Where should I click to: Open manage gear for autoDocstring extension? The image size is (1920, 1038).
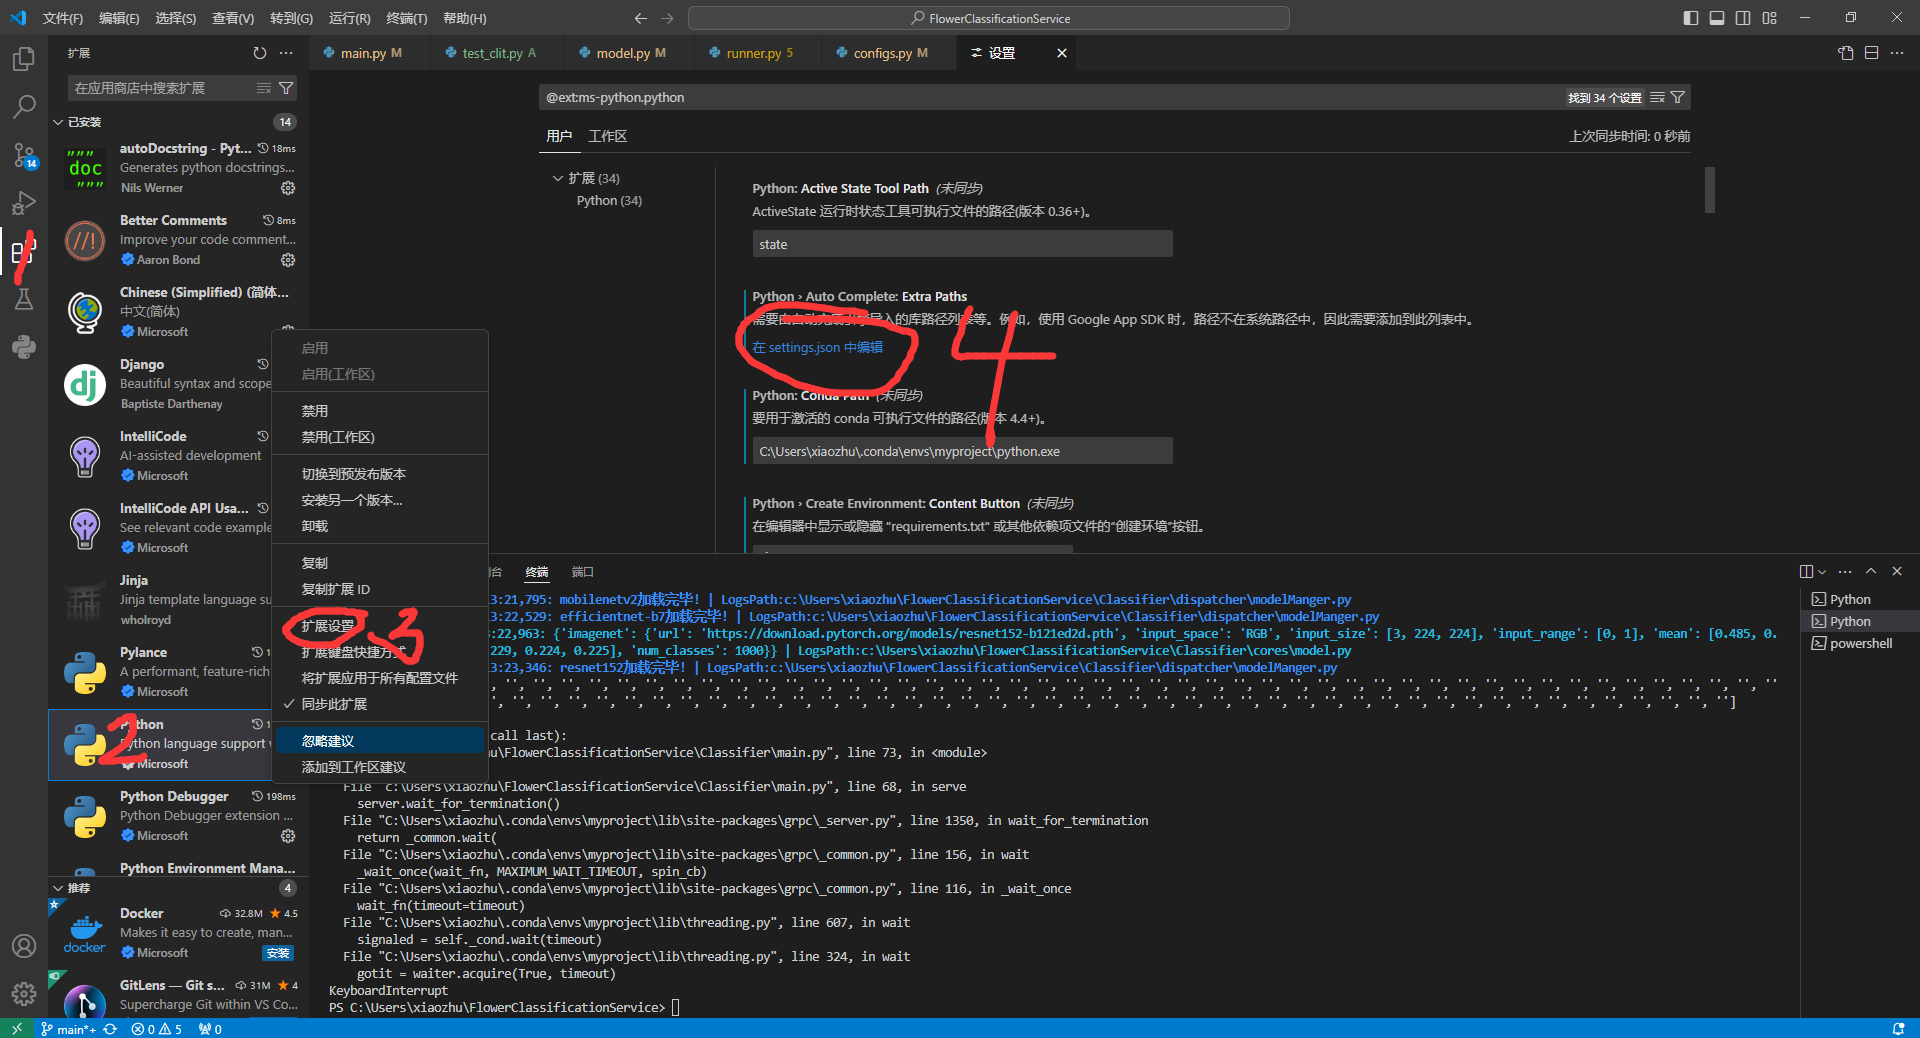click(x=288, y=188)
